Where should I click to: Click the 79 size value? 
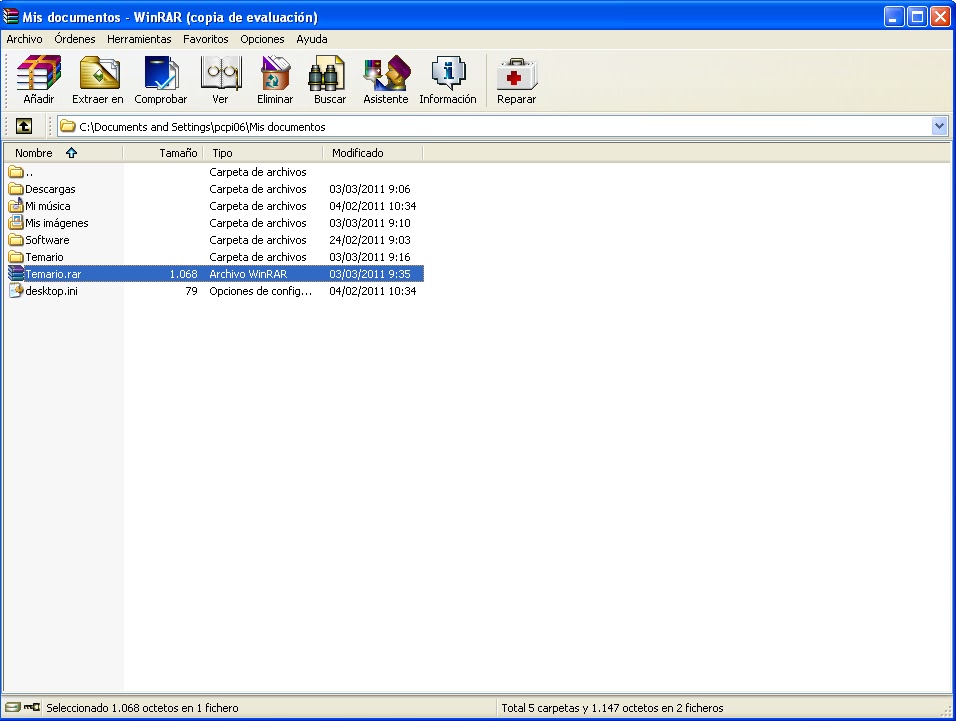pyautogui.click(x=191, y=291)
